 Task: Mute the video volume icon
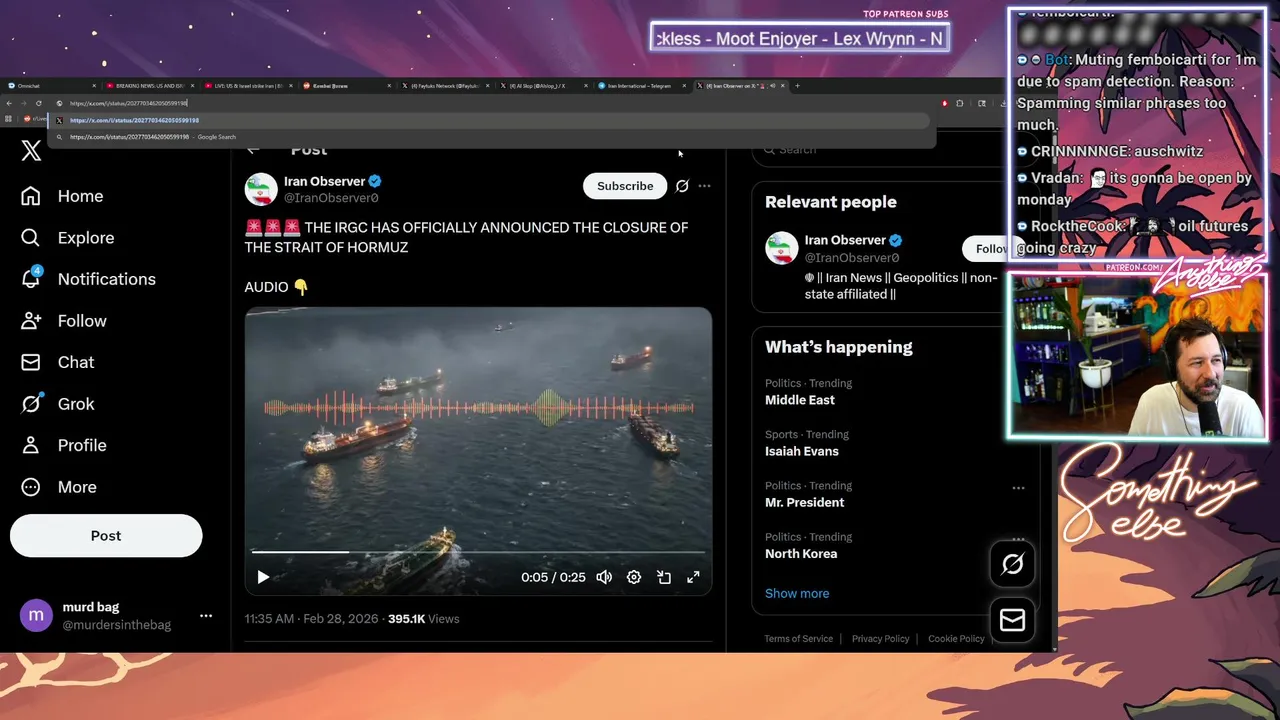604,577
